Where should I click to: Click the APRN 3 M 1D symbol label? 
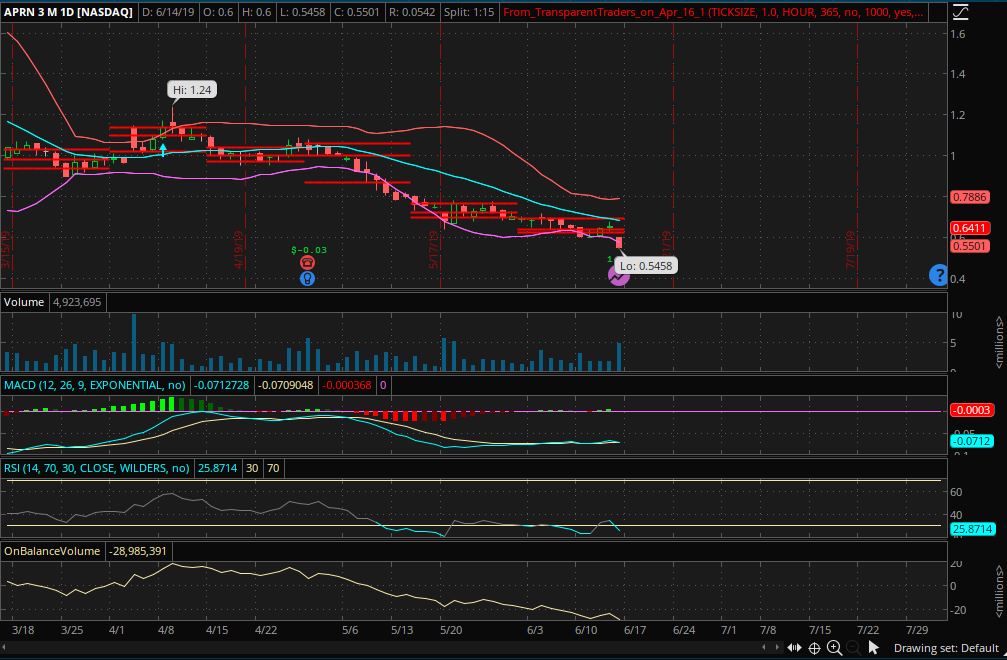point(68,12)
